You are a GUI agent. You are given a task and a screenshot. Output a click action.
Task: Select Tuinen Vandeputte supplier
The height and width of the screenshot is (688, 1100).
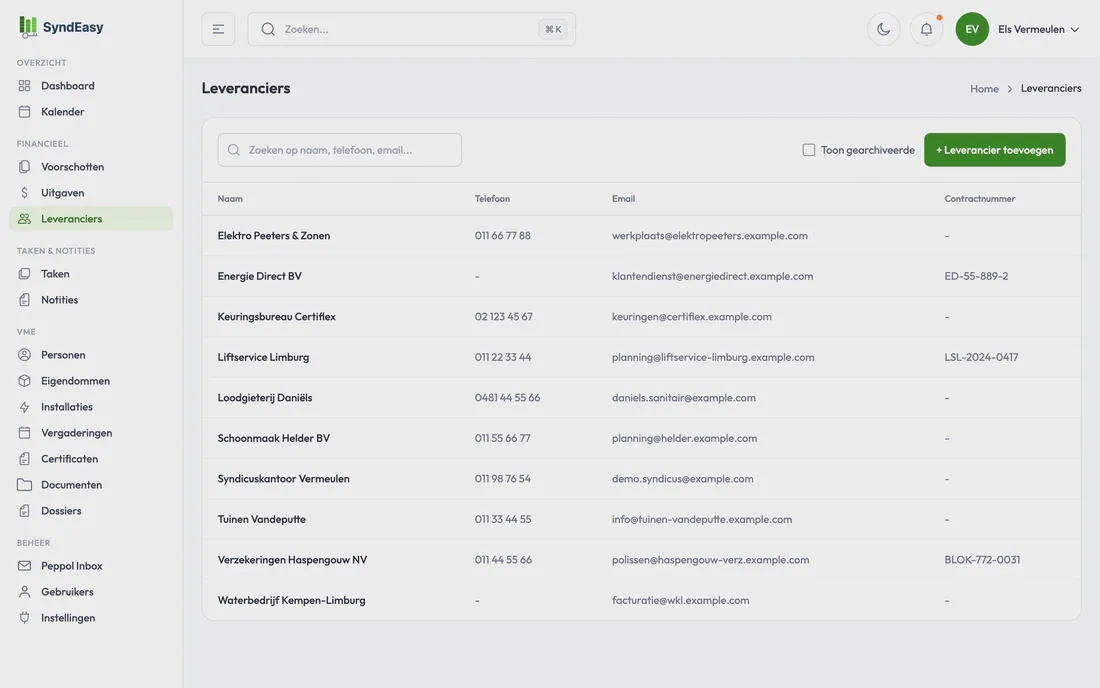[x=262, y=520]
